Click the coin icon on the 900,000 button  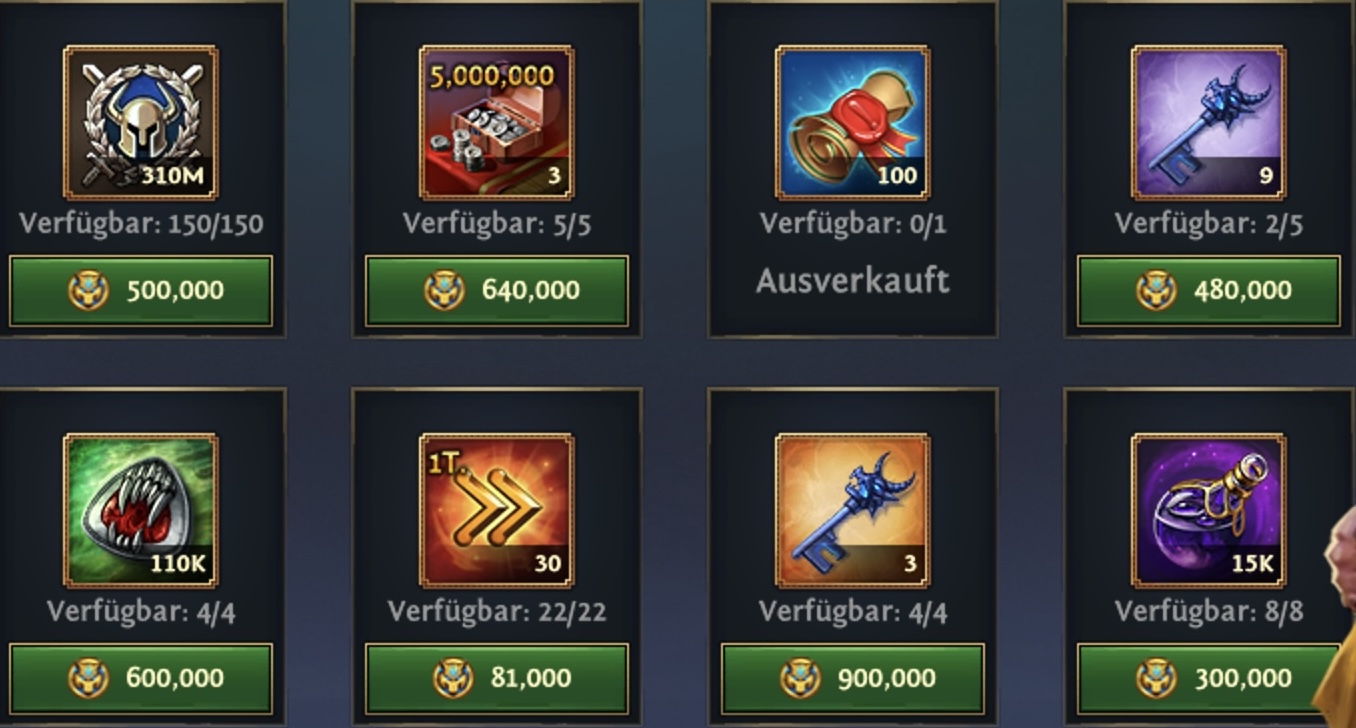[799, 679]
